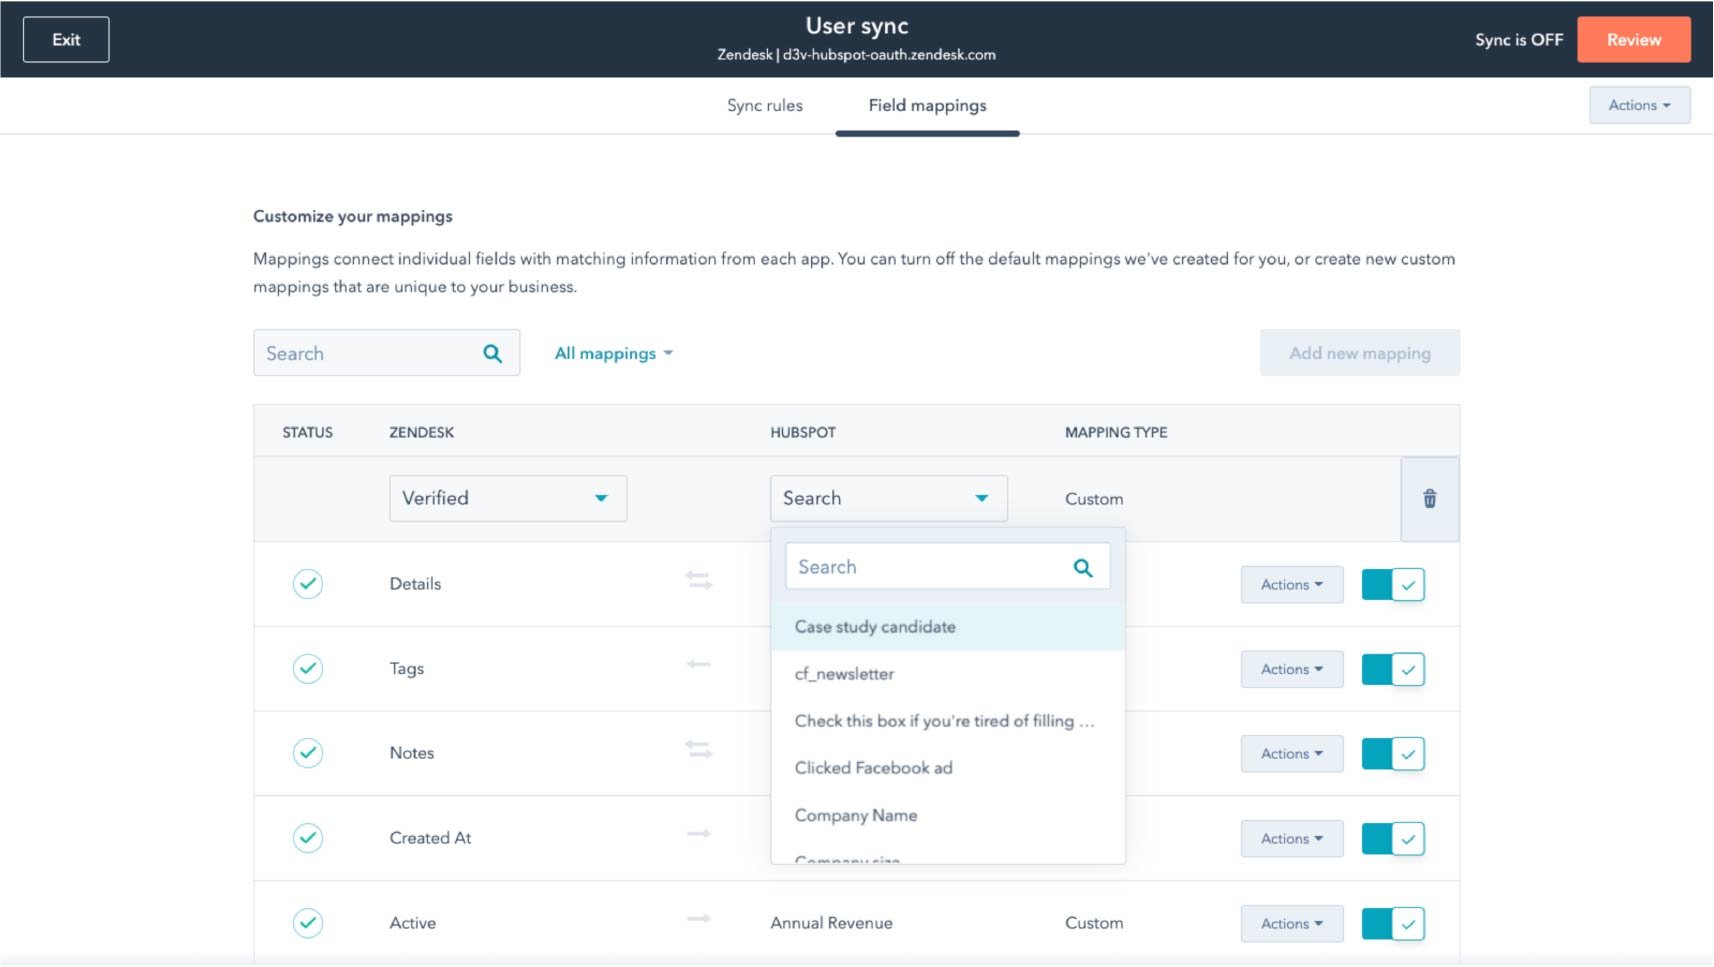Screen dimensions: 1714x967
Task: Click inside the HubSpot field search input
Action: (920, 566)
